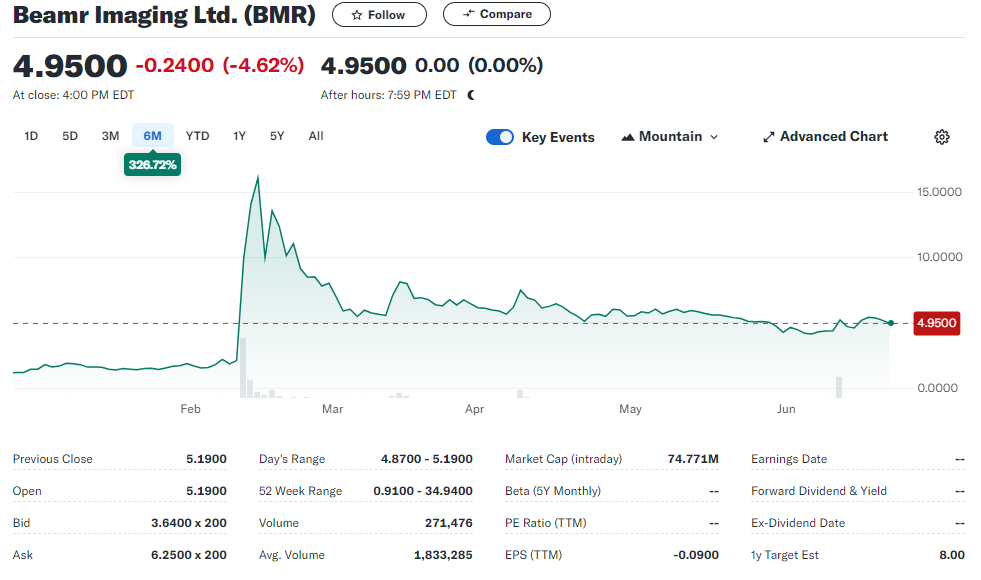Select the 1Y time range tab
981x580 pixels.
[x=239, y=136]
